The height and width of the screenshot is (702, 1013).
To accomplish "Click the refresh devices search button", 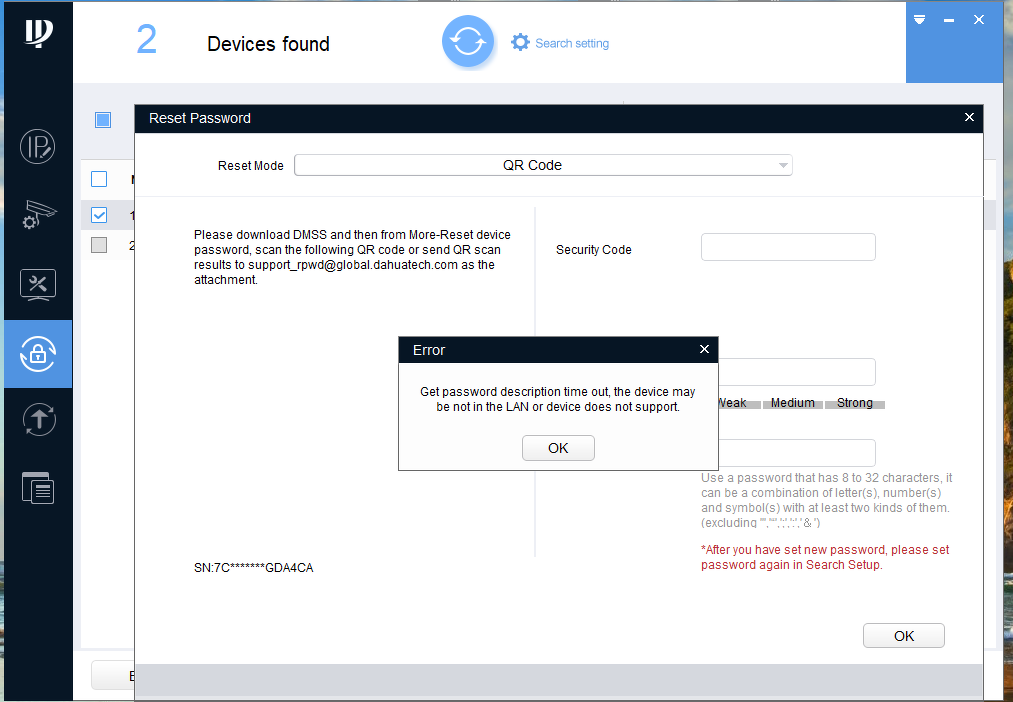I will (x=468, y=42).
